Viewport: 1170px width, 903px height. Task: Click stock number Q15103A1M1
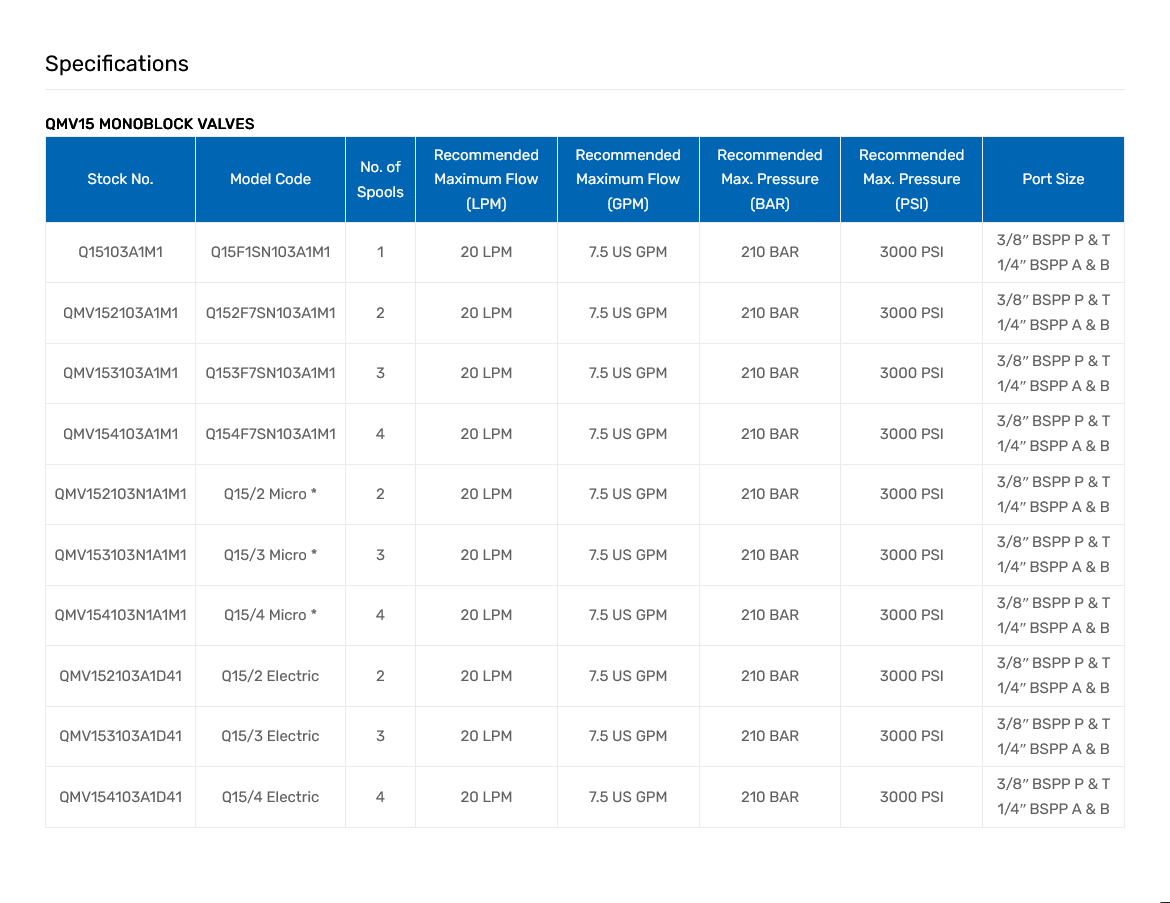120,252
